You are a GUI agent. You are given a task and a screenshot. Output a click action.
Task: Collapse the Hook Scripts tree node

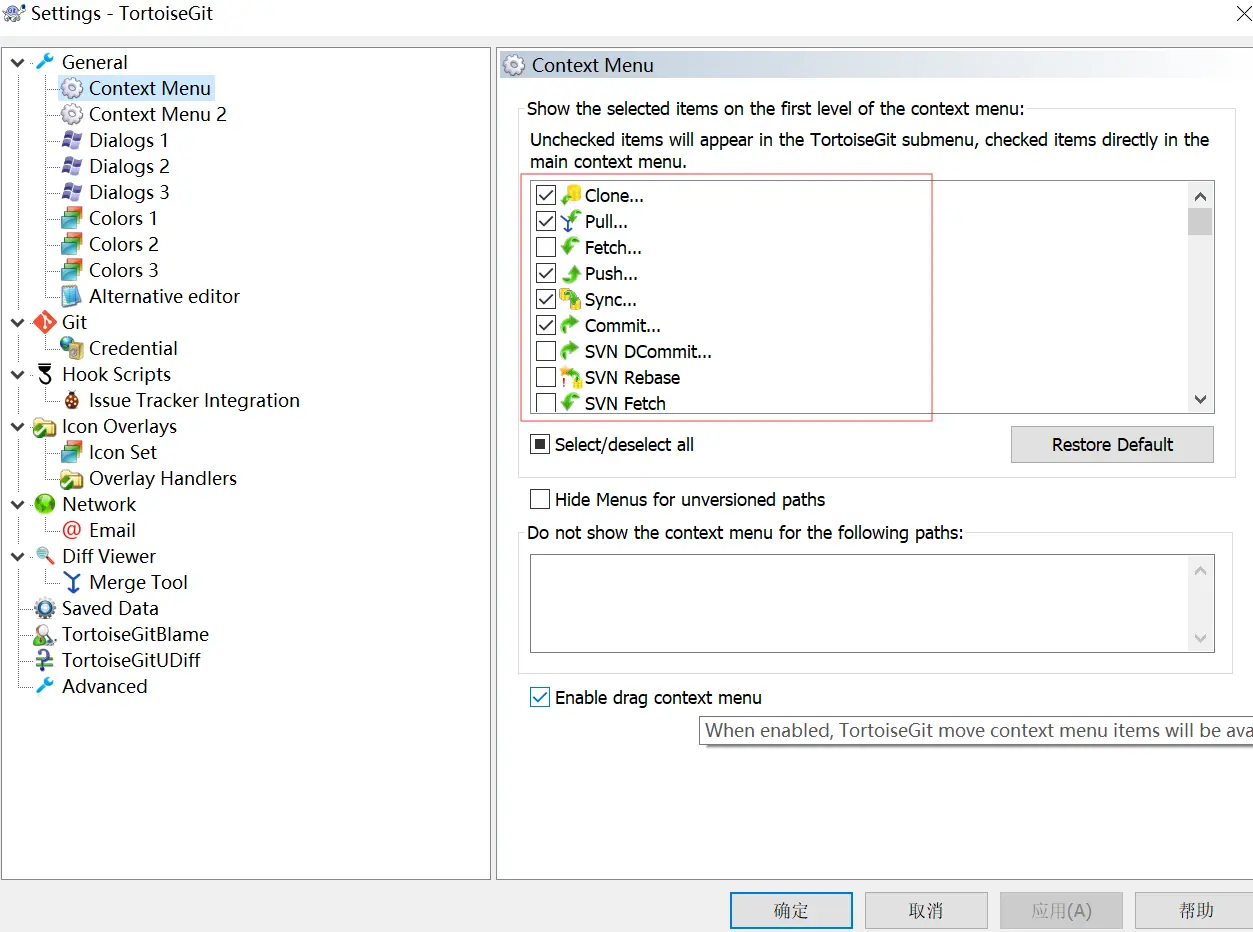tap(18, 374)
